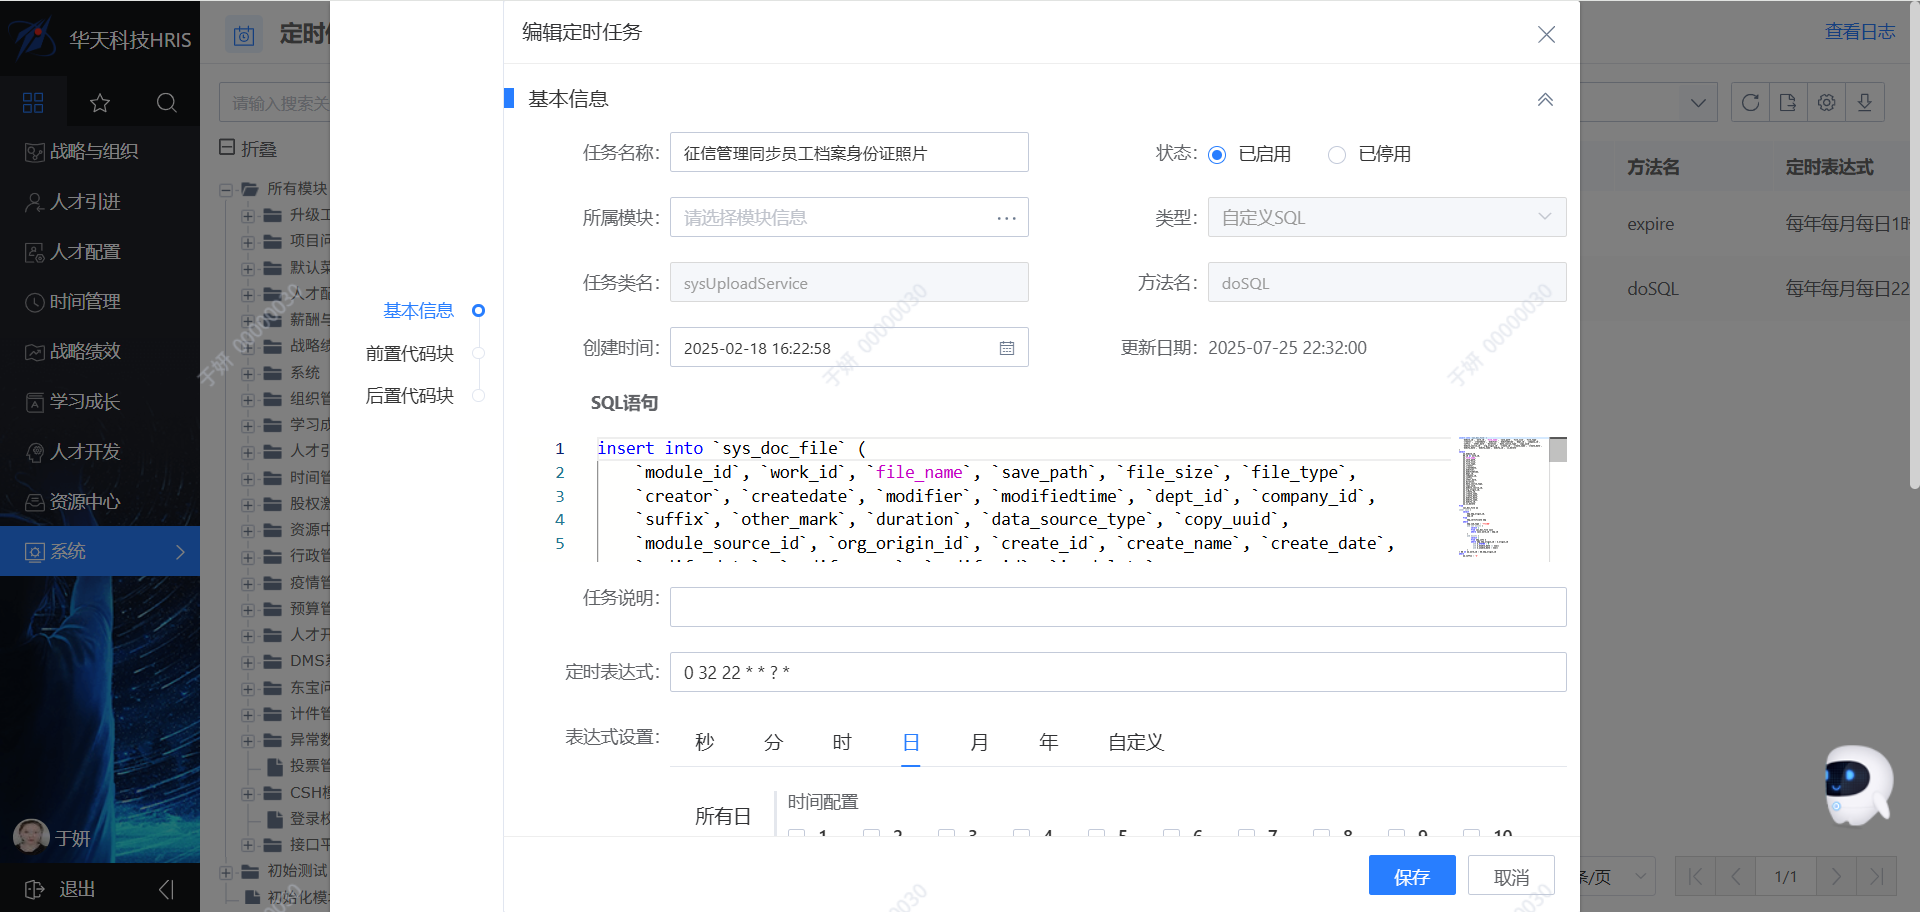The width and height of the screenshot is (1920, 912).
Task: Click the download icon in the table toolbar
Action: coord(1864,102)
